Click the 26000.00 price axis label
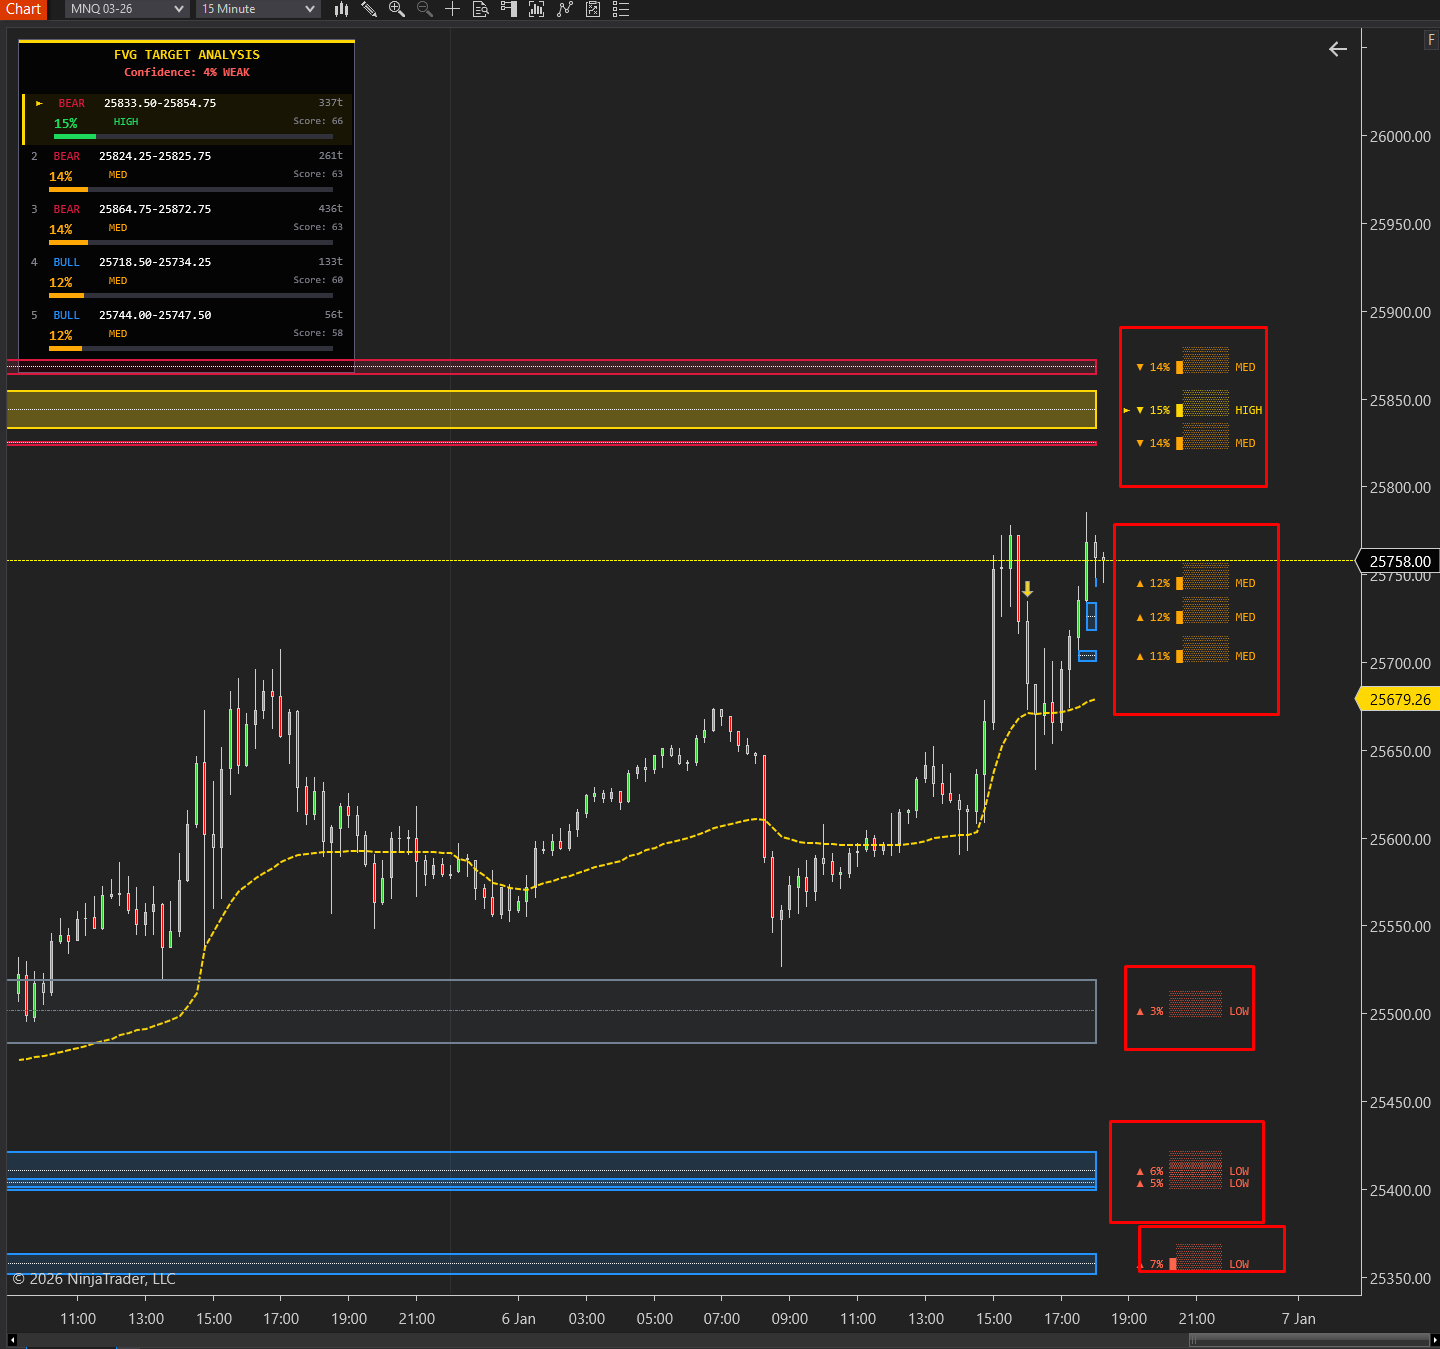This screenshot has height=1349, width=1440. 1400,137
